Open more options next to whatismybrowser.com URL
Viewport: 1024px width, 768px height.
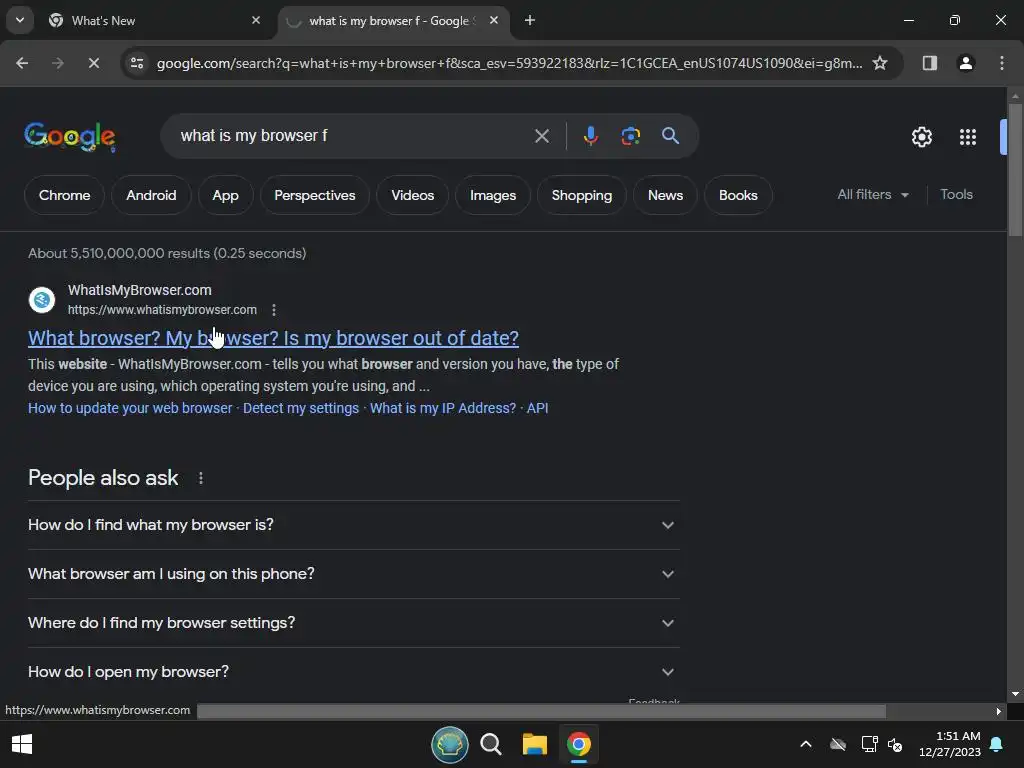tap(274, 310)
